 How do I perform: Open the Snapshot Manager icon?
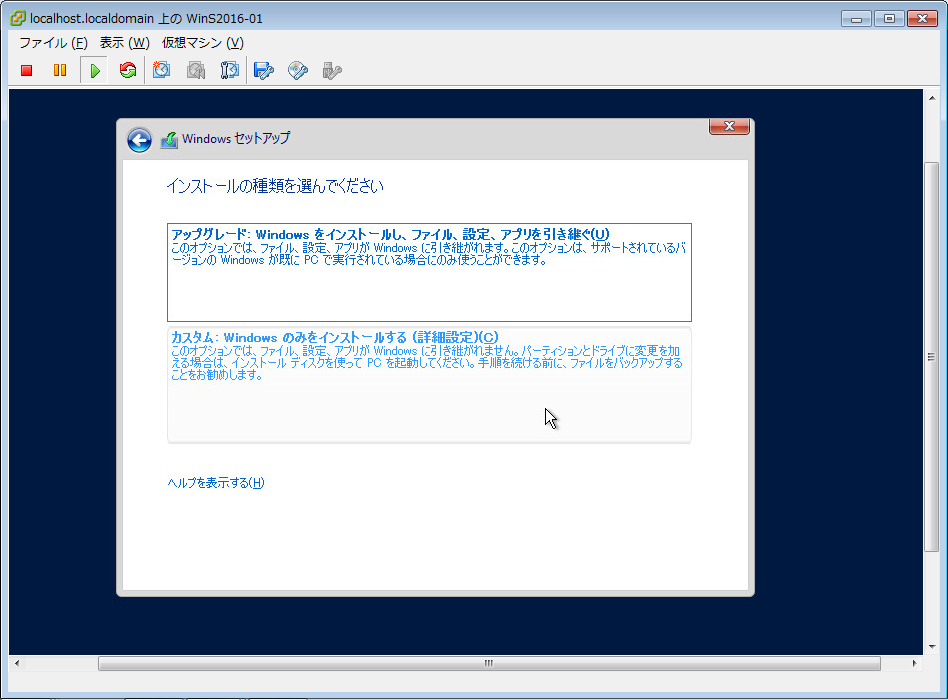pos(229,70)
